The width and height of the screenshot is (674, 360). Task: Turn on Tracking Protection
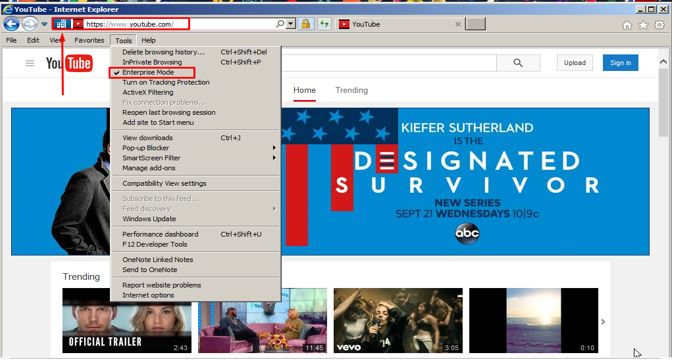pos(196,82)
